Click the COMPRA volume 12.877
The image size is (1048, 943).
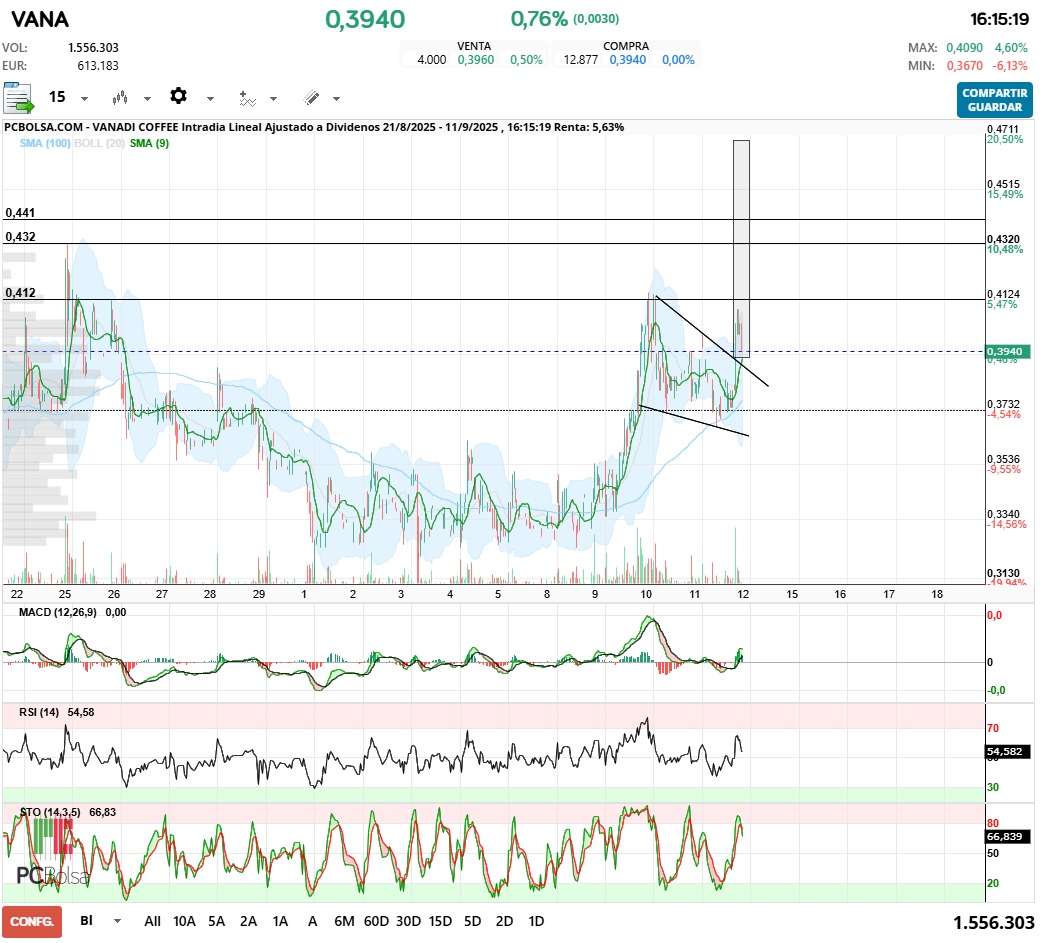click(581, 60)
